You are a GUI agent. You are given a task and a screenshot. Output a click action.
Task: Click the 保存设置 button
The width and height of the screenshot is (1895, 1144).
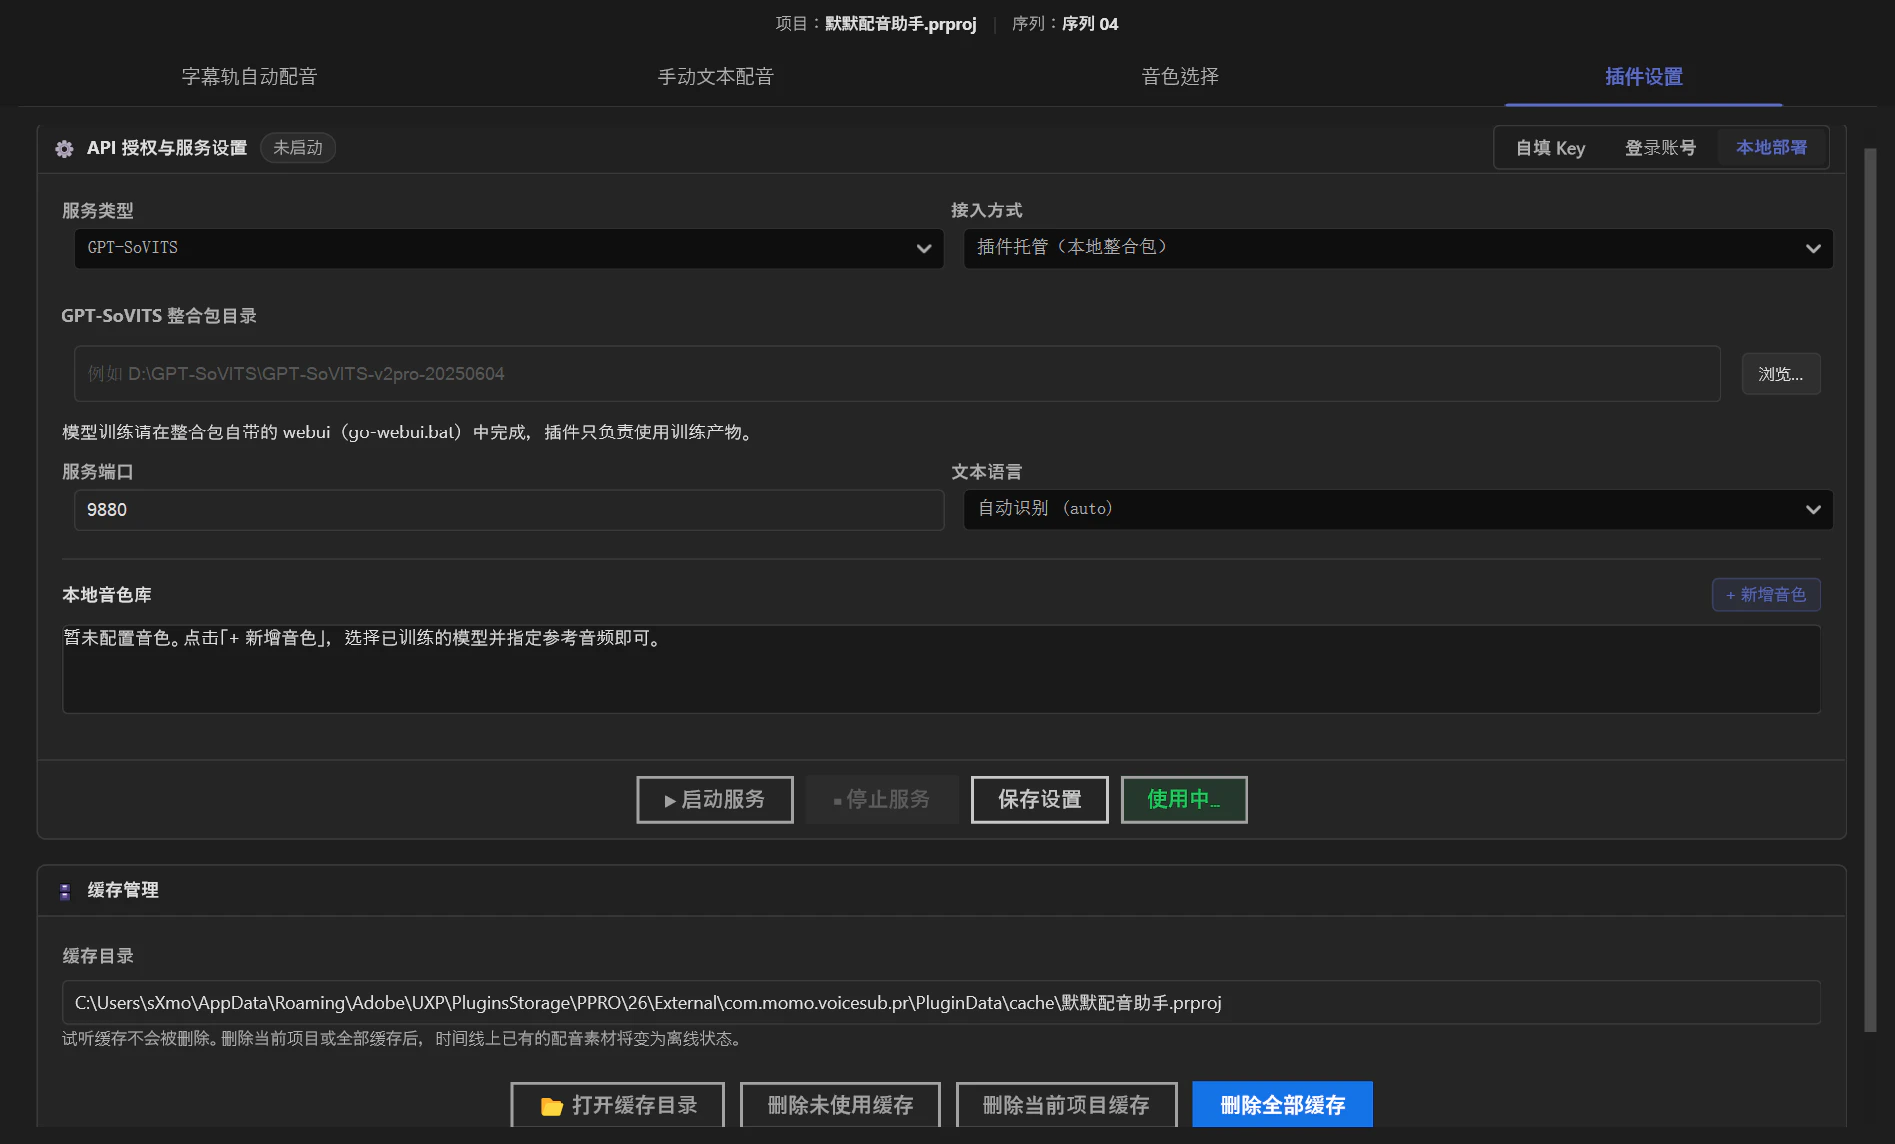click(x=1039, y=800)
